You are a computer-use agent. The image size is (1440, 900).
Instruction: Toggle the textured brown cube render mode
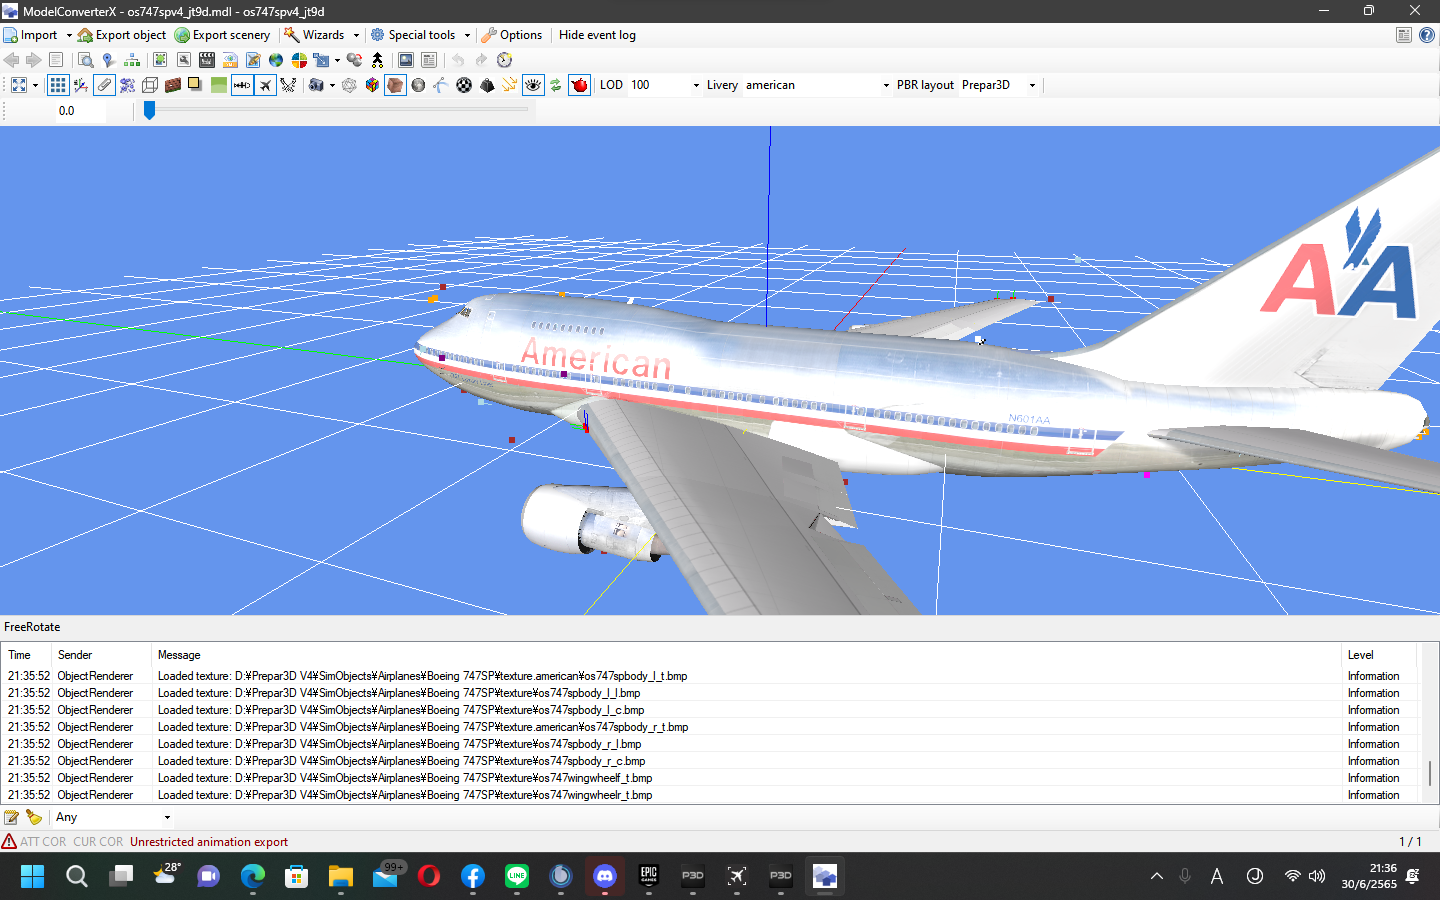[395, 85]
